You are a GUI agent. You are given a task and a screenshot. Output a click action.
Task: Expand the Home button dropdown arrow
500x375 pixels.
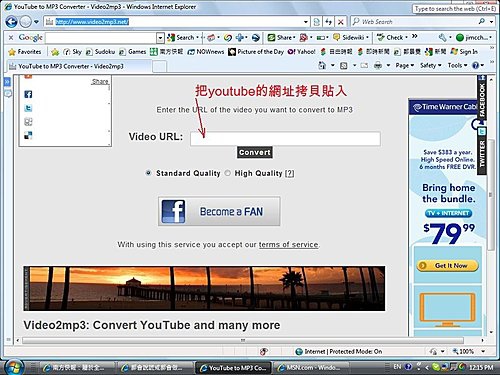(333, 65)
